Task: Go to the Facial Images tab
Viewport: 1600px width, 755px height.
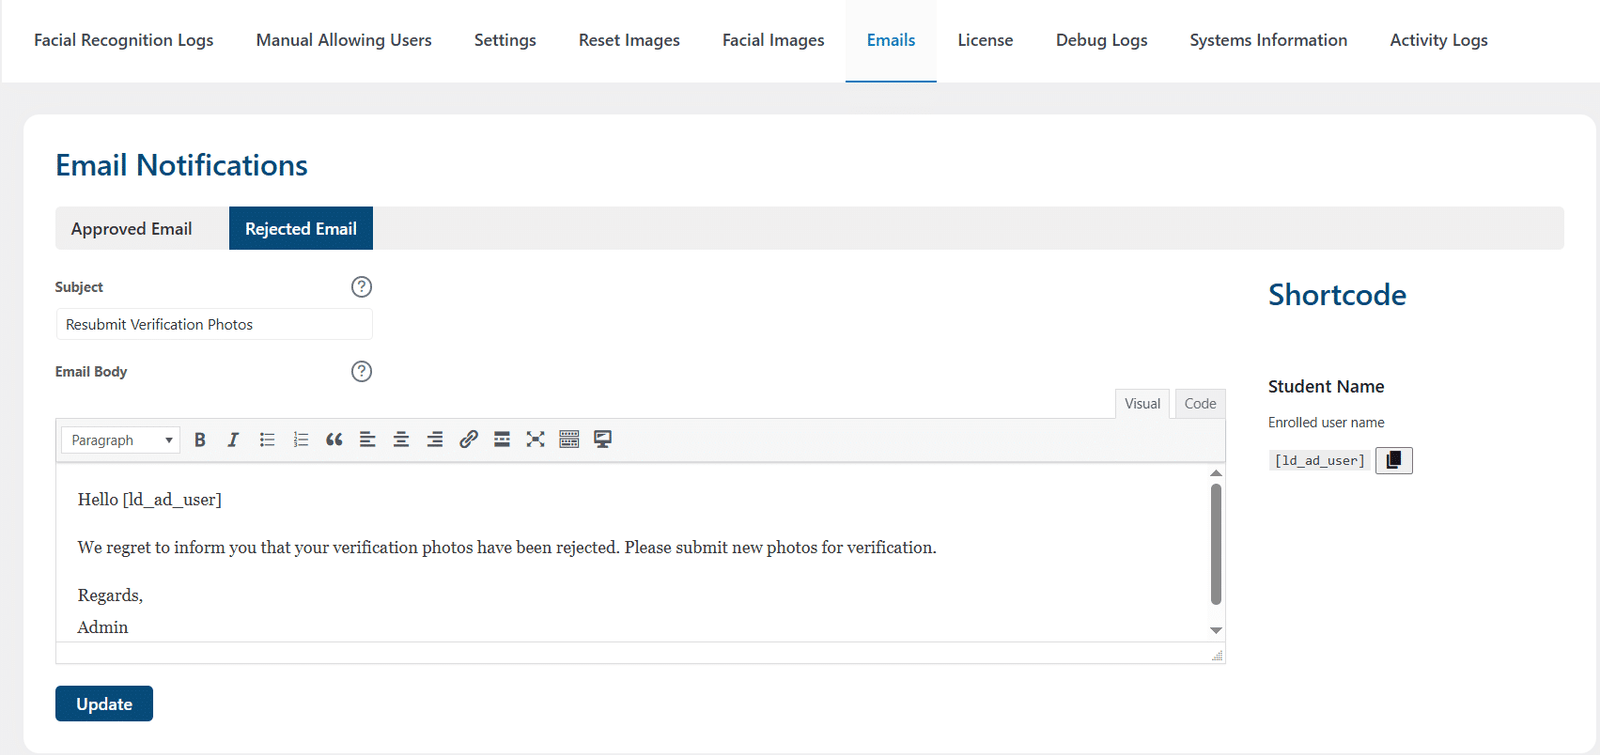Action: click(x=774, y=40)
